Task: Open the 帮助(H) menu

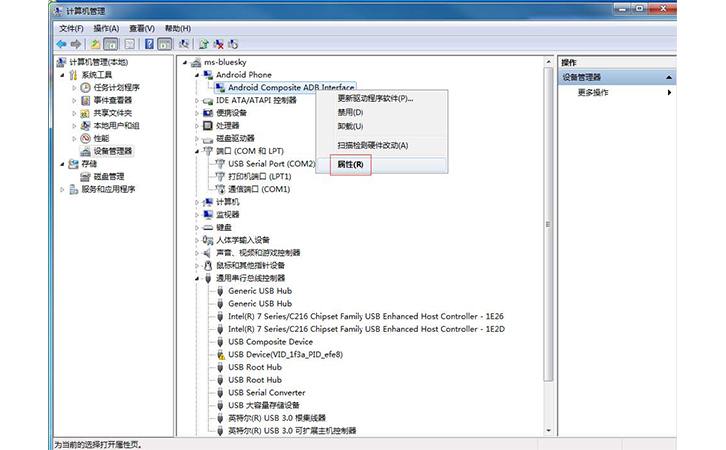Action: (x=178, y=29)
